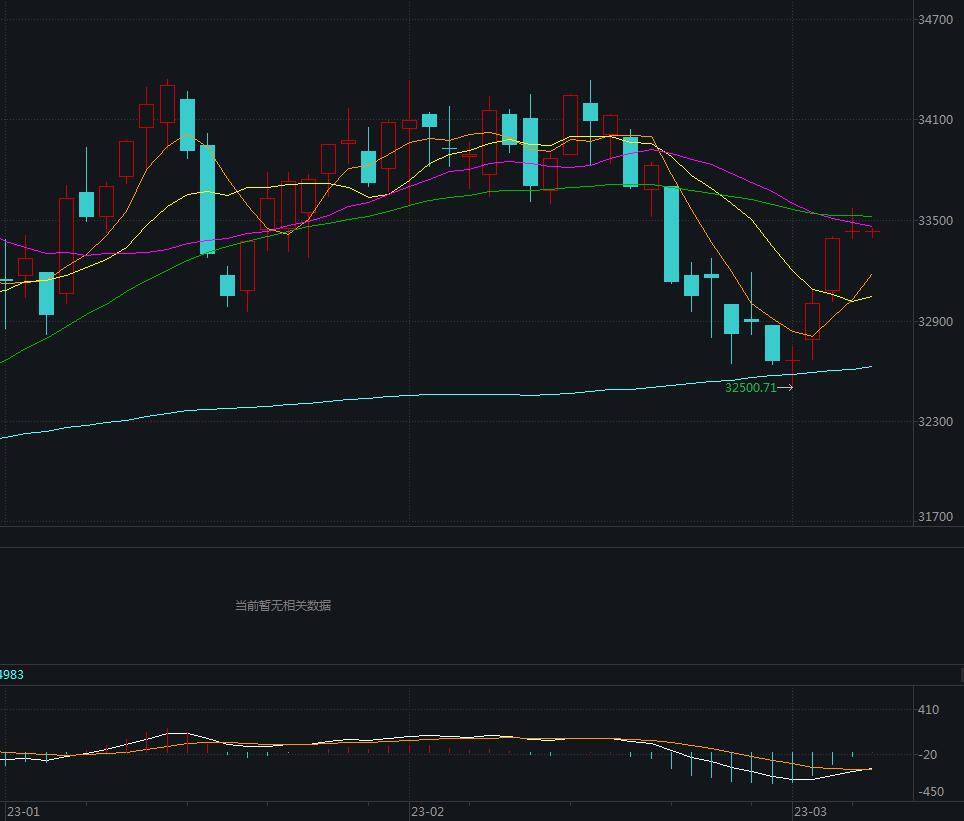Image resolution: width=964 pixels, height=821 pixels.
Task: Select the last candlestick at the chart's right end
Action: [873, 231]
